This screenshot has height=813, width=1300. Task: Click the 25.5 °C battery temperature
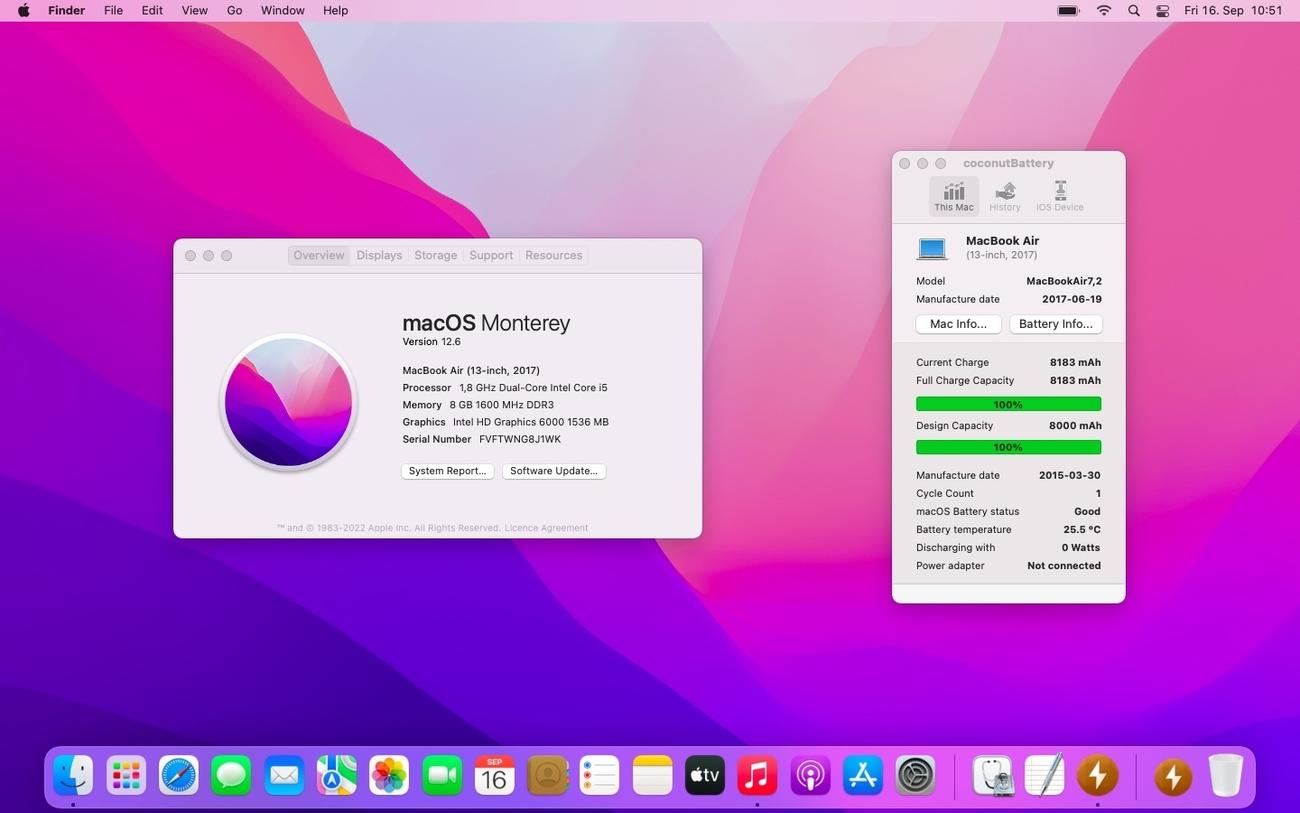(1082, 529)
